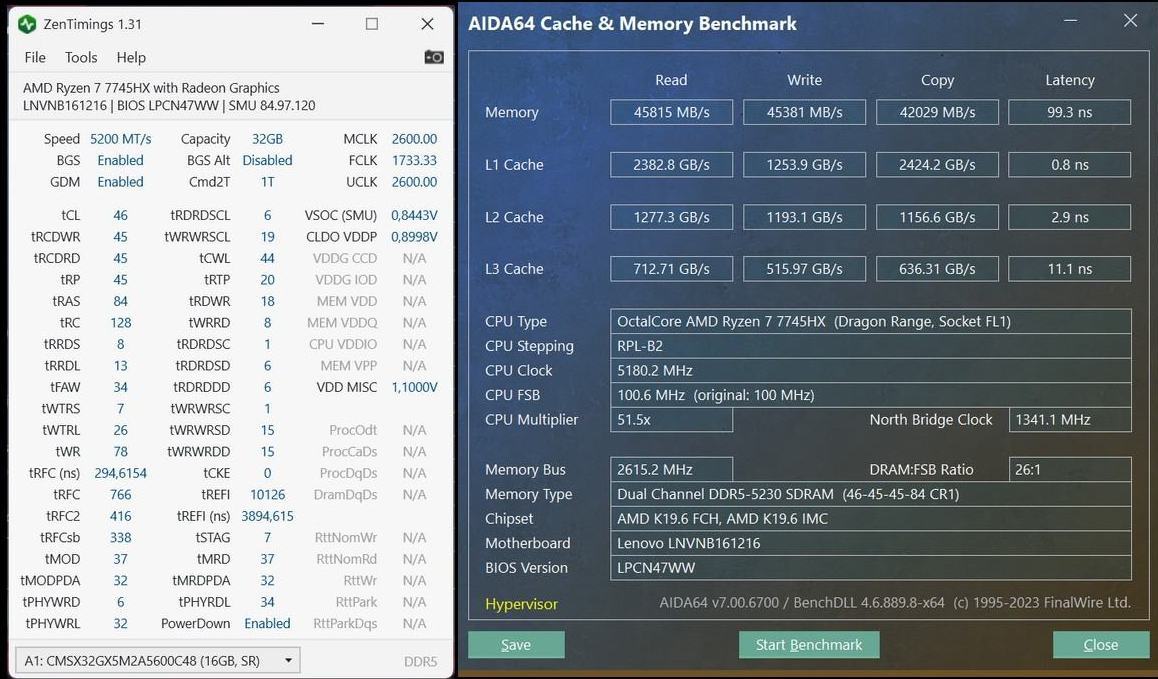Image resolution: width=1158 pixels, height=679 pixels.
Task: Click the CPU Type field with Ryzen 7 7745HX
Action: 871,321
